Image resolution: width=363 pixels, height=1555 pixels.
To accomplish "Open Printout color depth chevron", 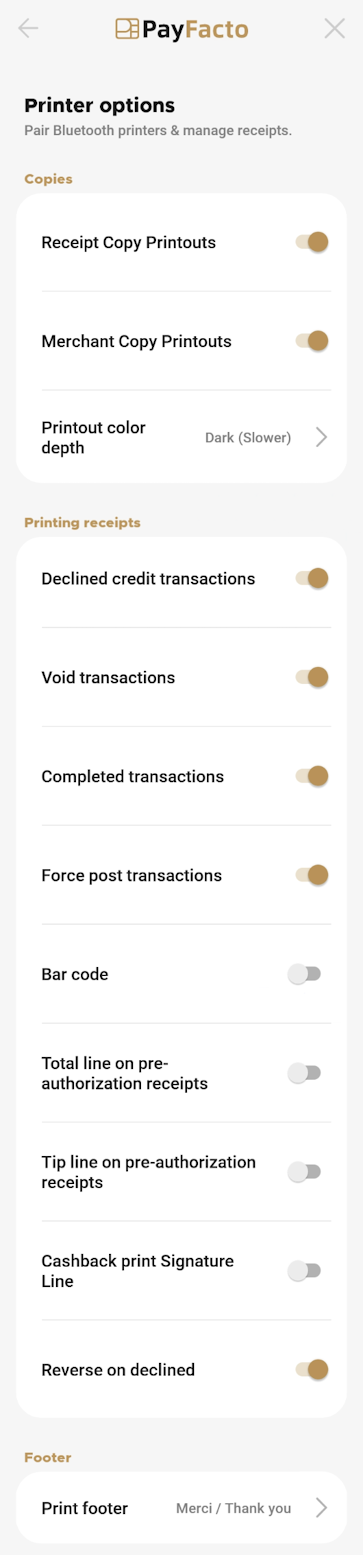I will 321,437.
